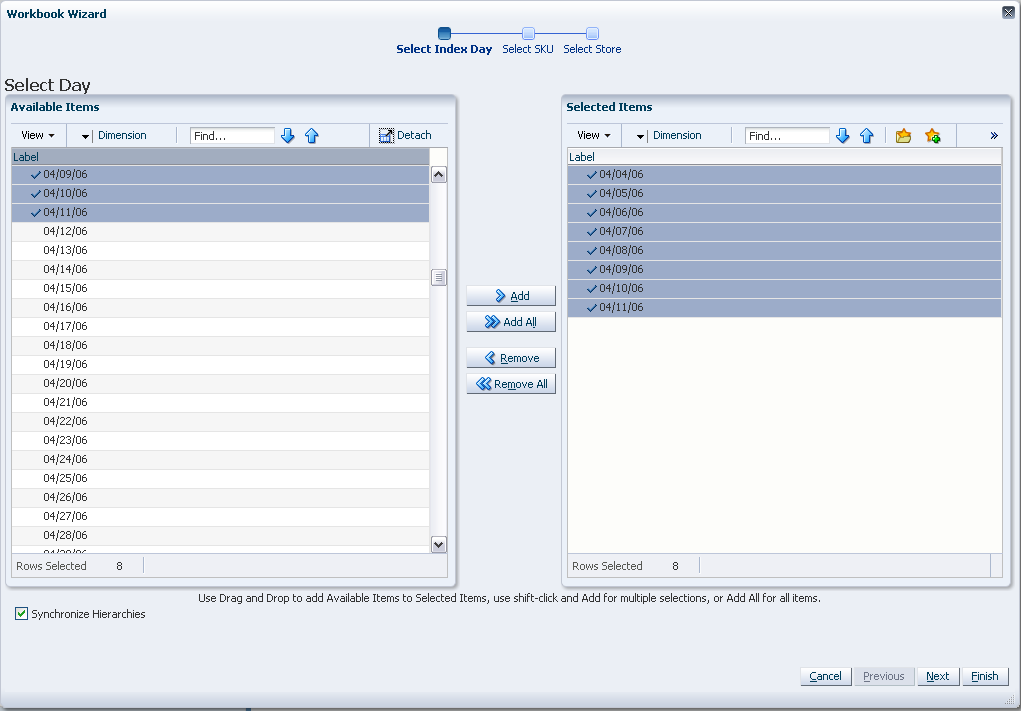Go to the Select Index Day step

point(444,49)
